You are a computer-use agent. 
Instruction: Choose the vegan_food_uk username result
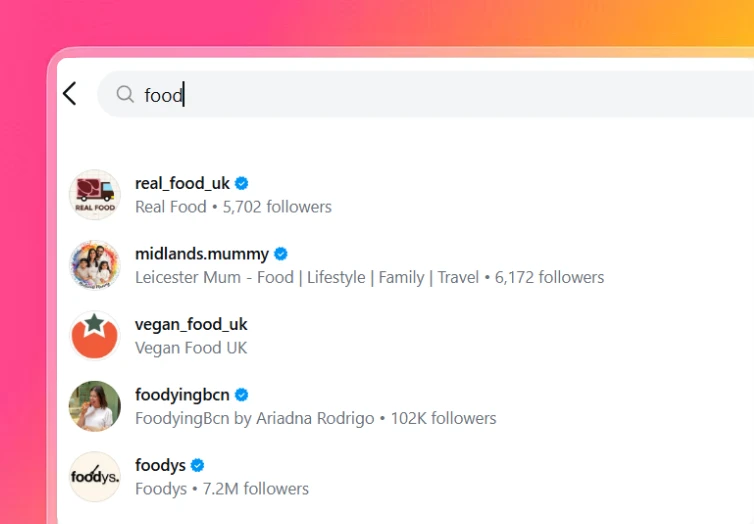(x=191, y=324)
